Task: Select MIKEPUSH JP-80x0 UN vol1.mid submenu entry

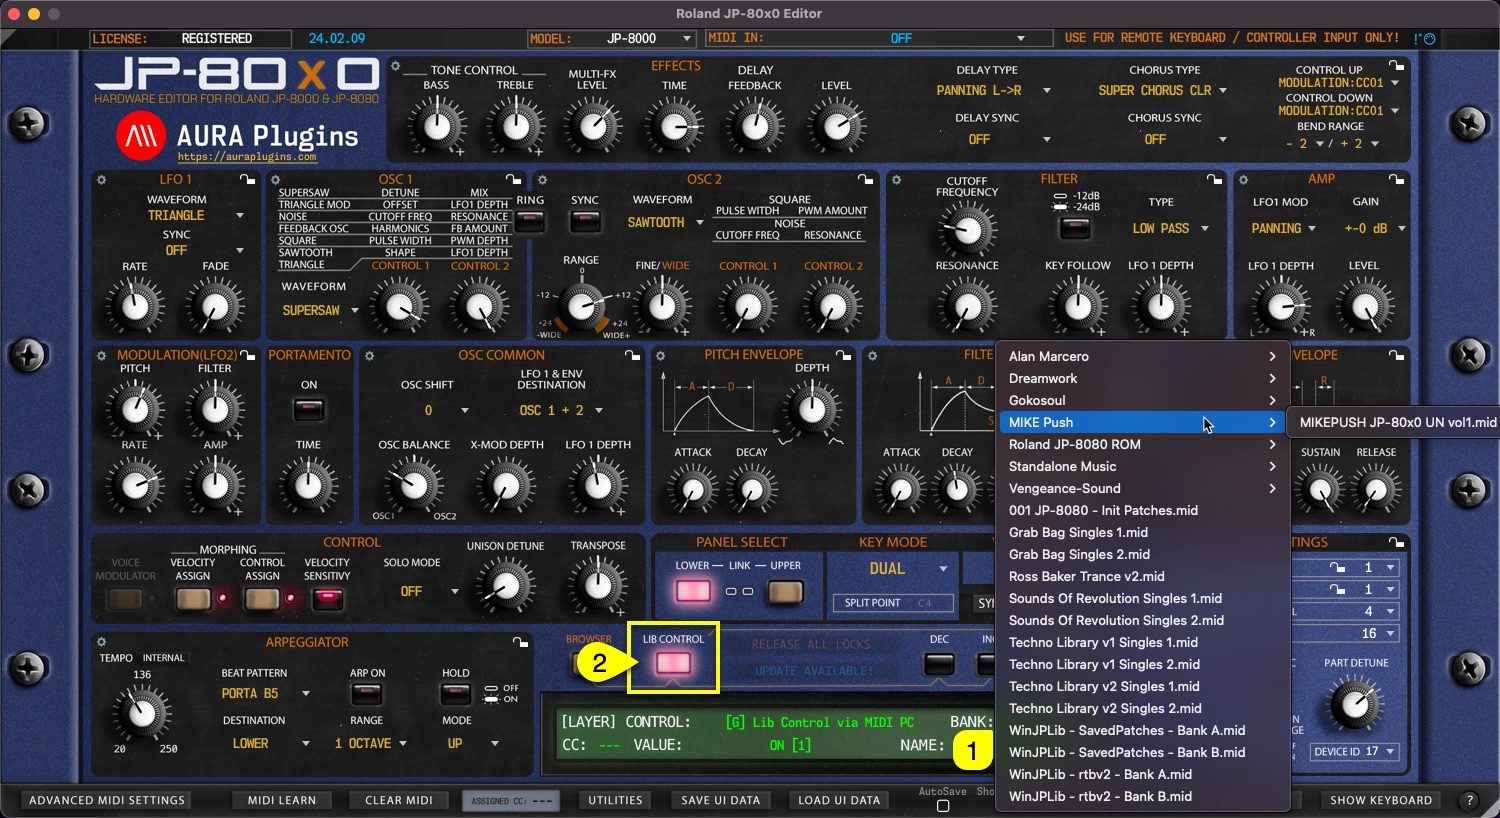Action: (1397, 422)
